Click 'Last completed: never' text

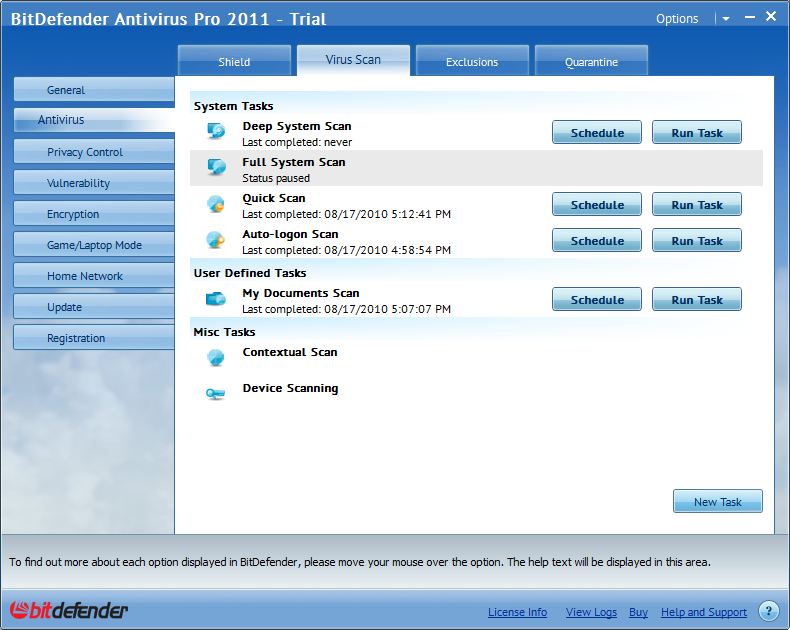click(x=297, y=142)
